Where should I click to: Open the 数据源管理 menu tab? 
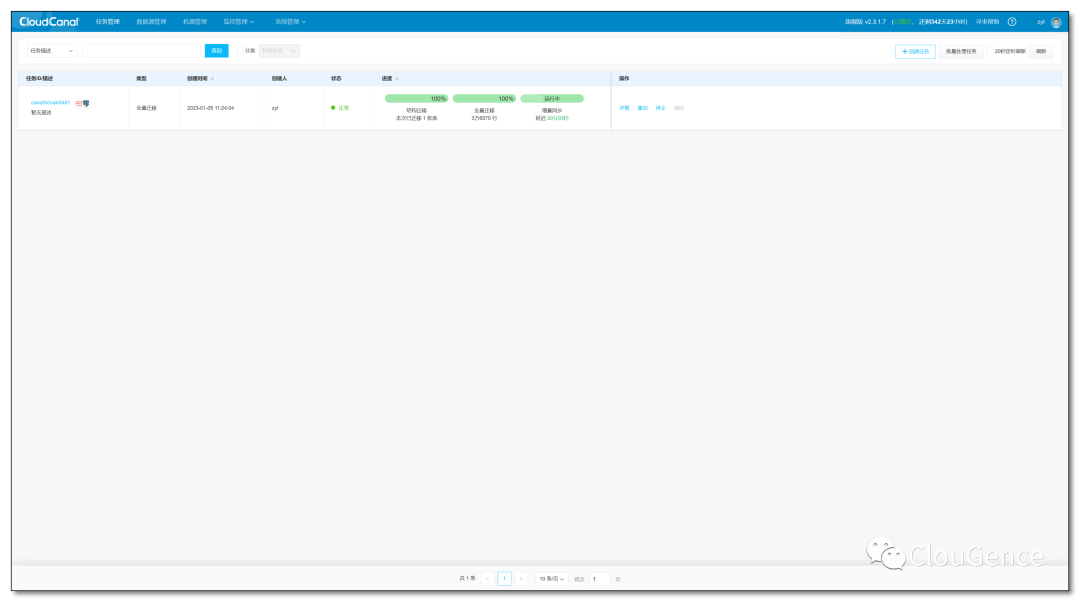tap(151, 22)
